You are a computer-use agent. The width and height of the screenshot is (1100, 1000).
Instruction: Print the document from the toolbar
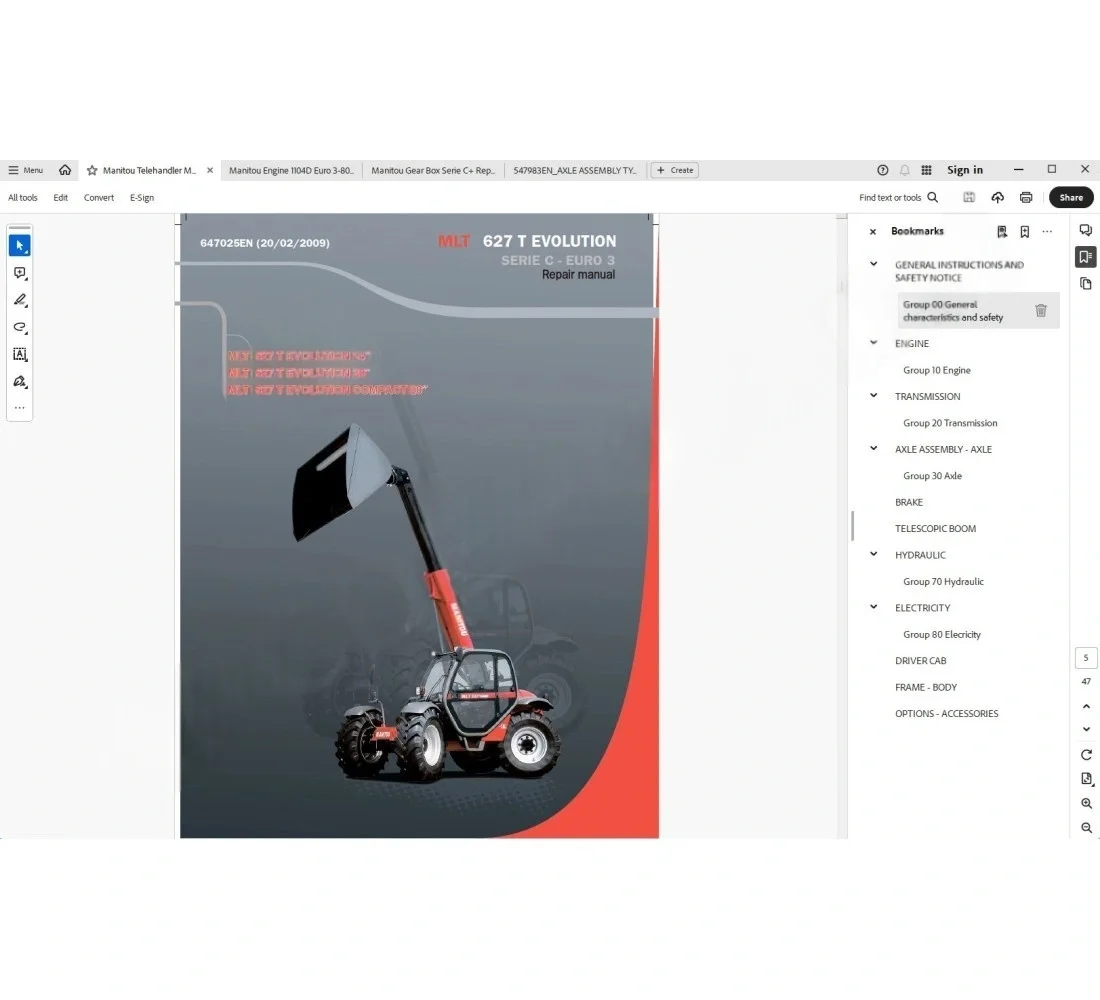(1026, 197)
